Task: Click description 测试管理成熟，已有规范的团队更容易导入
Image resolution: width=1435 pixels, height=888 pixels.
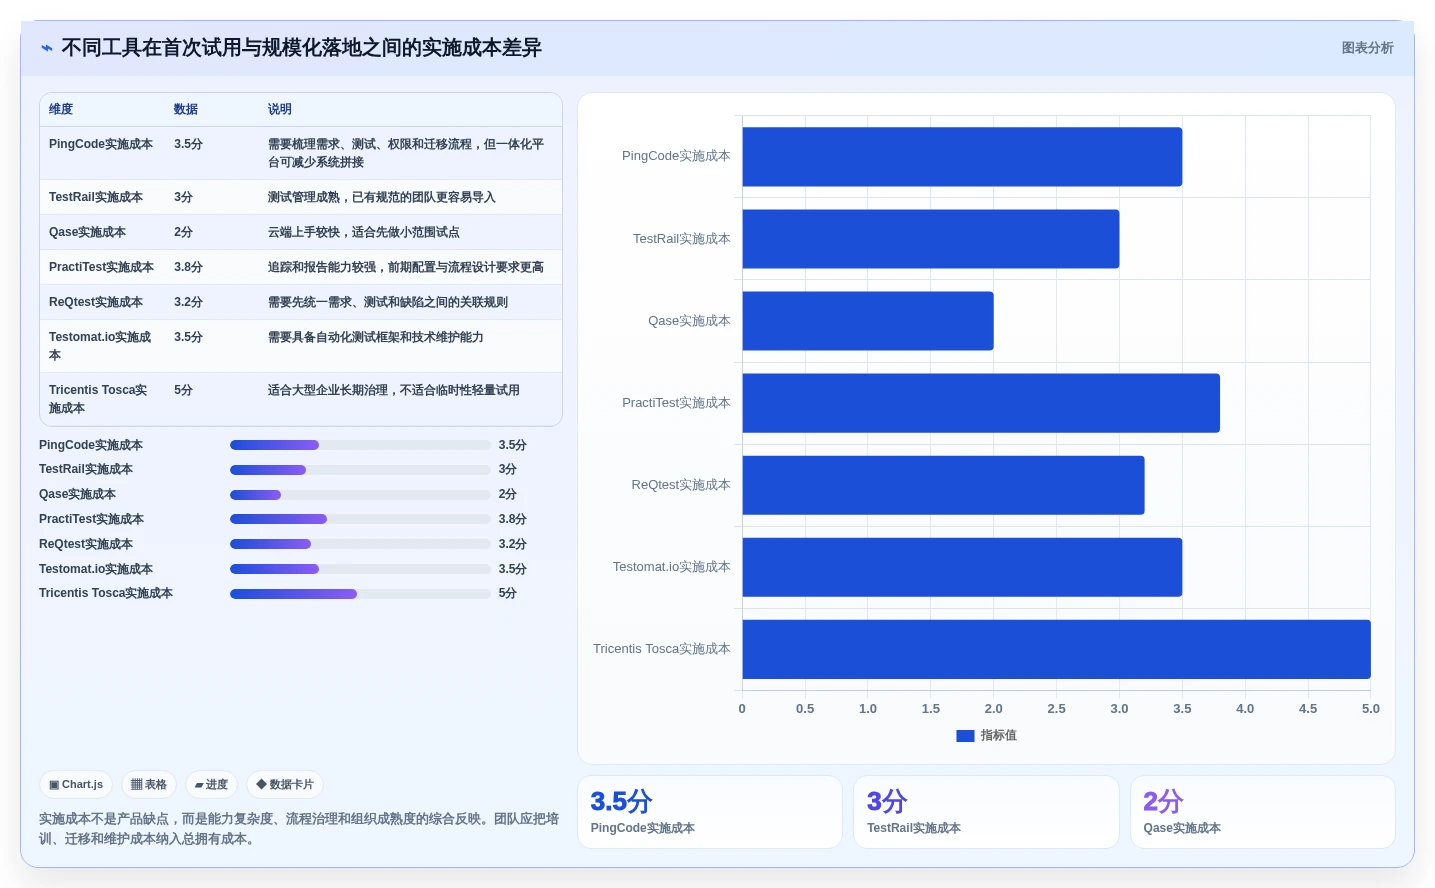Action: click(382, 197)
